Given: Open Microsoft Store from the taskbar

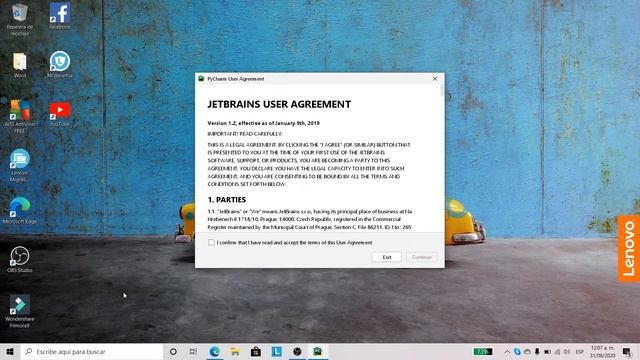Looking at the screenshot, I should click(256, 351).
